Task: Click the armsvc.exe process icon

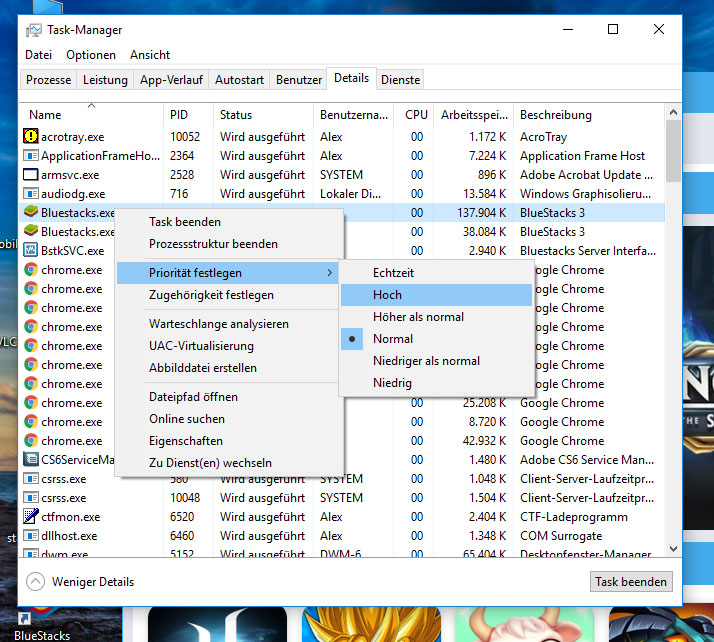Action: [31, 174]
